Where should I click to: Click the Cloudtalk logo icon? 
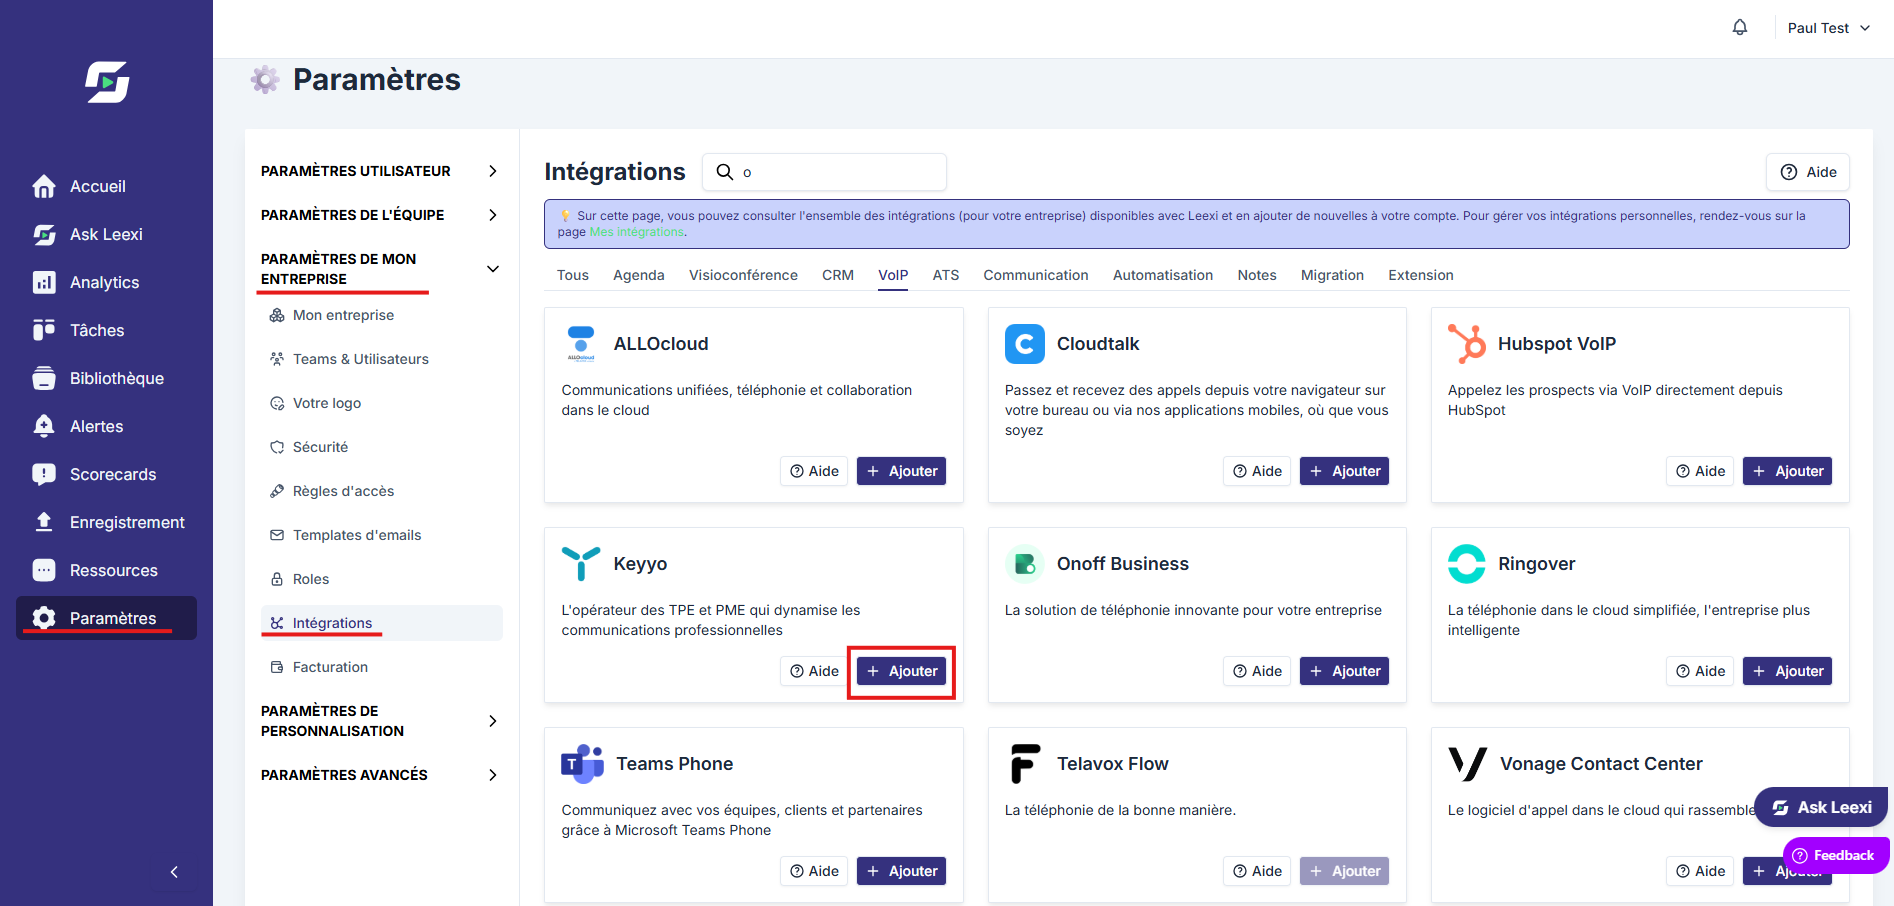click(1024, 344)
